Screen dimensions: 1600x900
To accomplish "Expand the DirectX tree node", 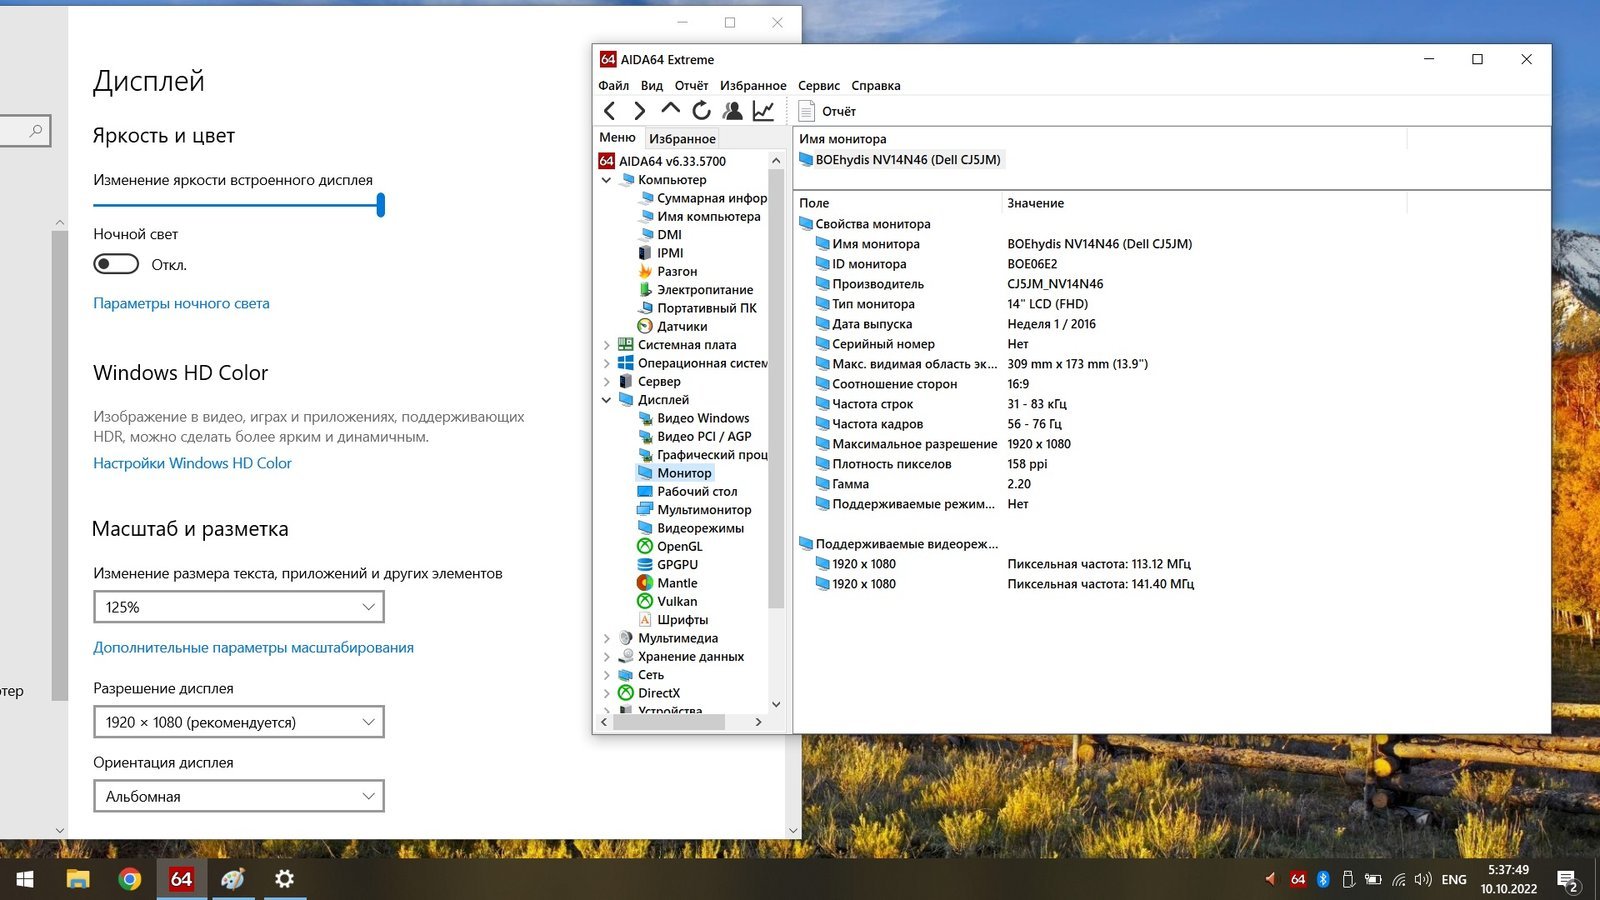I will (x=606, y=693).
